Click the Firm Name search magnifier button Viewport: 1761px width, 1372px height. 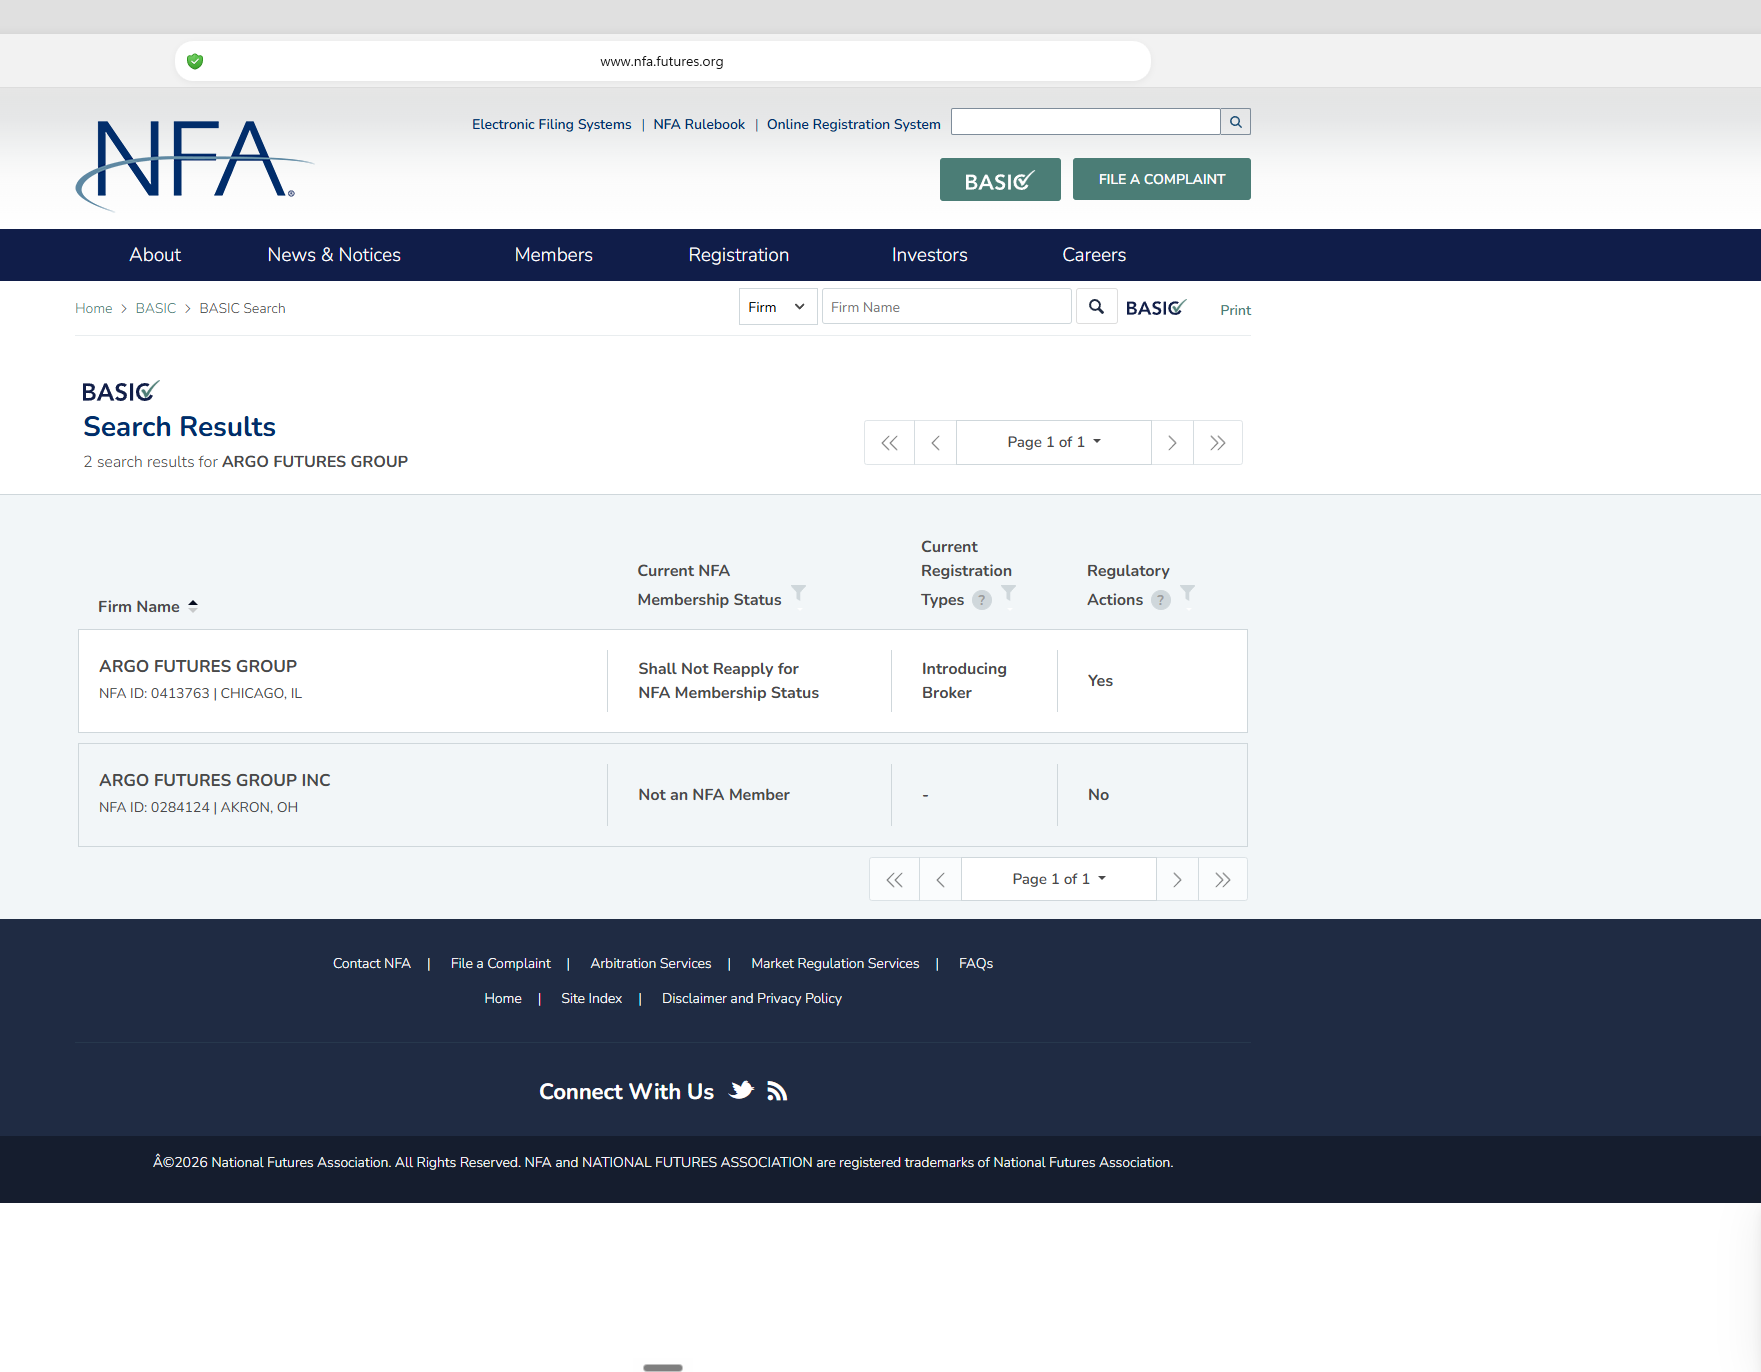pyautogui.click(x=1096, y=307)
